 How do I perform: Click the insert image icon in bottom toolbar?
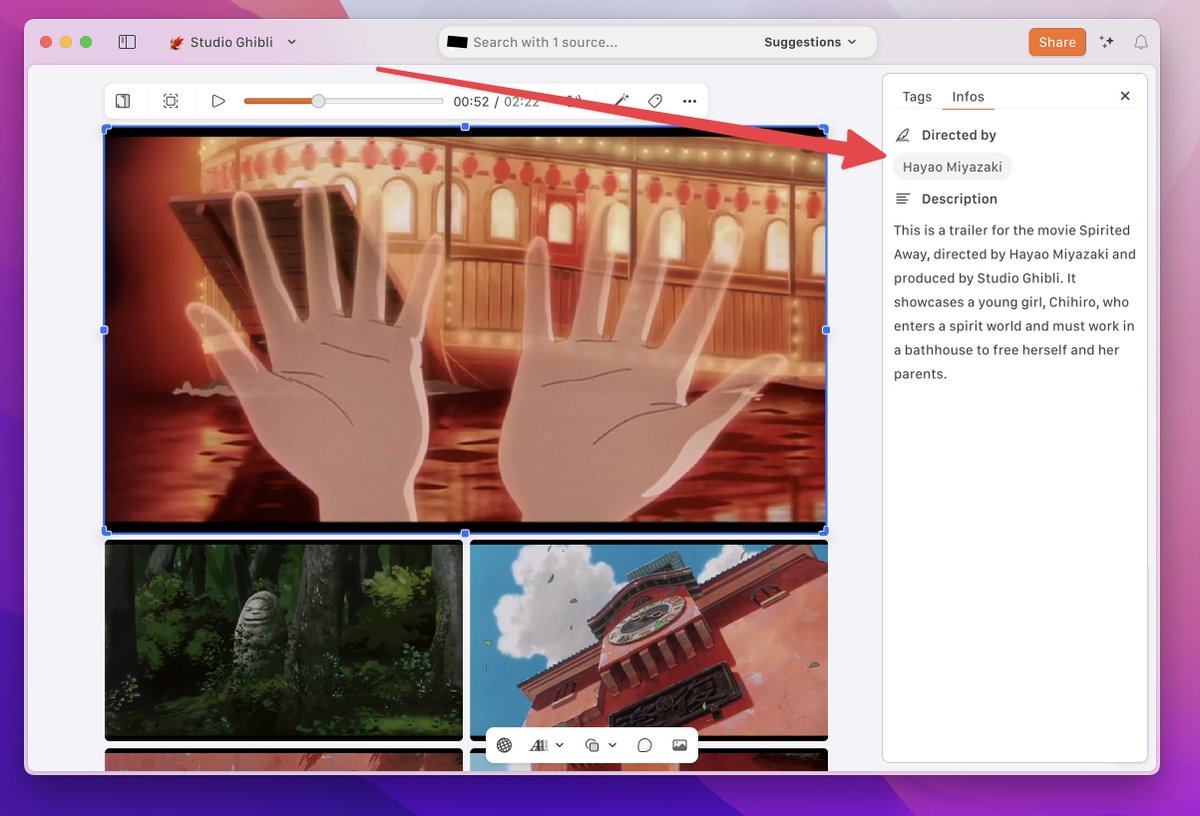pyautogui.click(x=682, y=745)
